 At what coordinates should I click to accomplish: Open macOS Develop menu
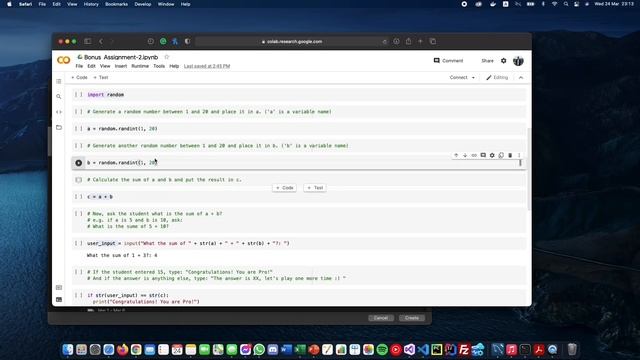[142, 4]
